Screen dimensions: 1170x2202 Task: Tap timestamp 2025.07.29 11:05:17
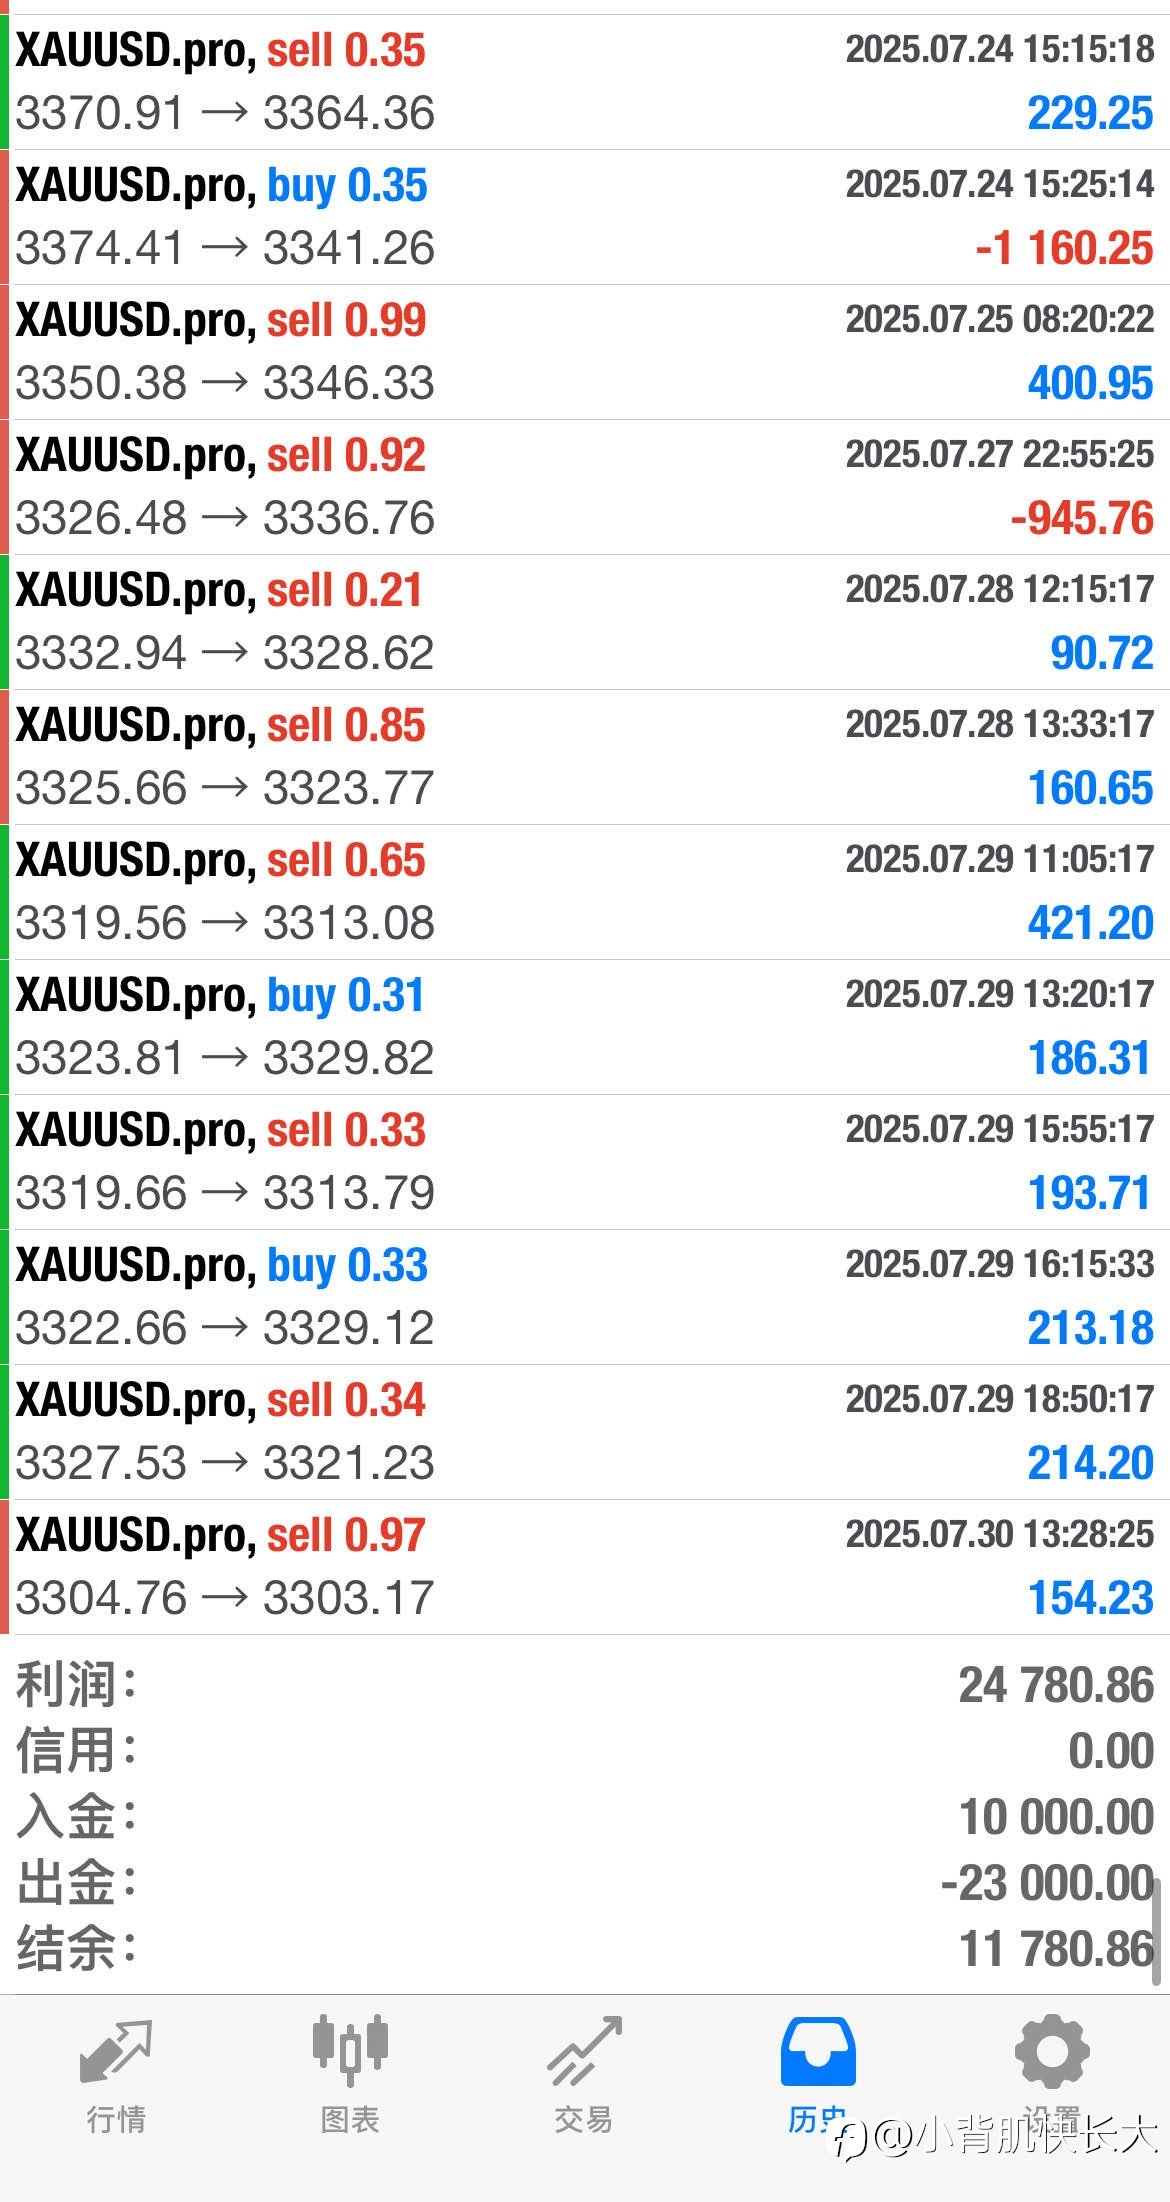[1000, 859]
